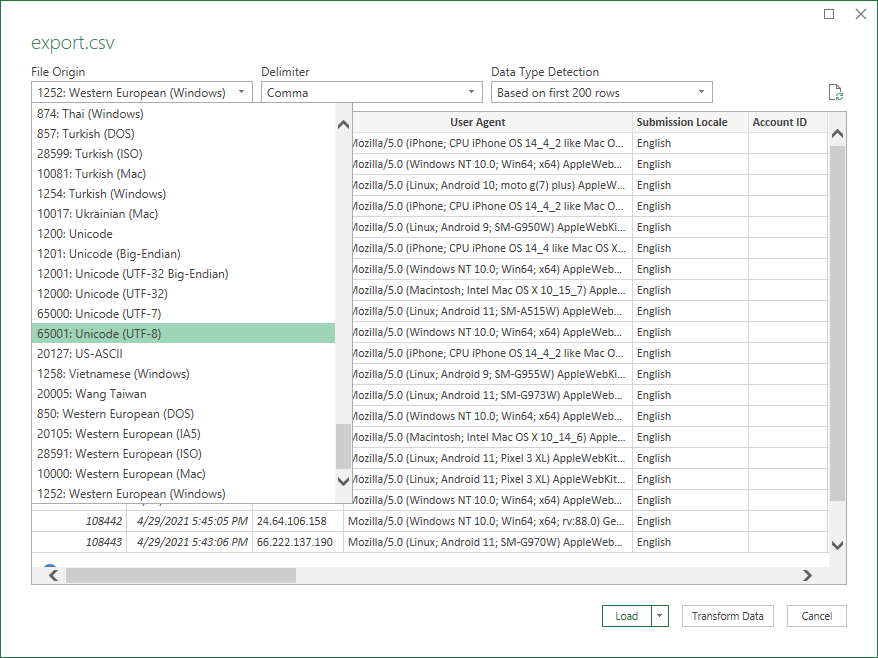878x658 pixels.
Task: Click the refresh preview file icon
Action: point(836,93)
